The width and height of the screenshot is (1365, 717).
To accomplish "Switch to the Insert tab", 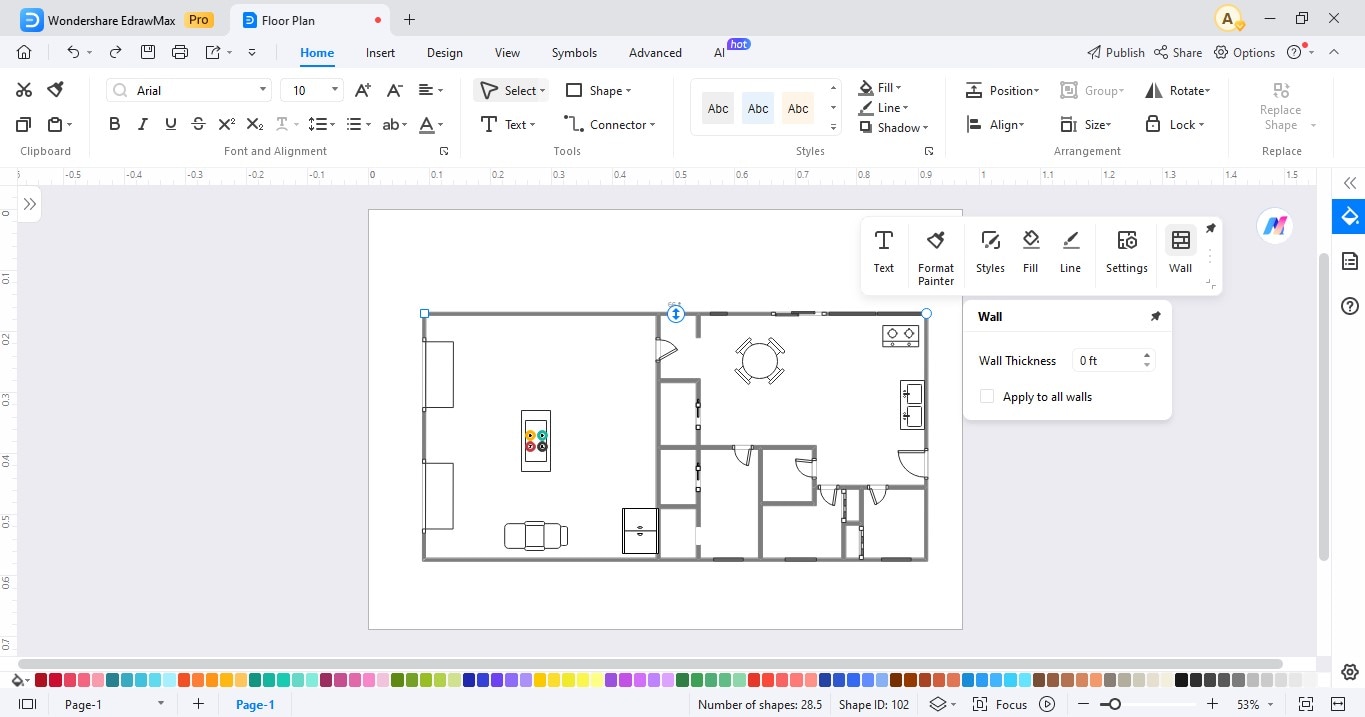I will pyautogui.click(x=380, y=53).
